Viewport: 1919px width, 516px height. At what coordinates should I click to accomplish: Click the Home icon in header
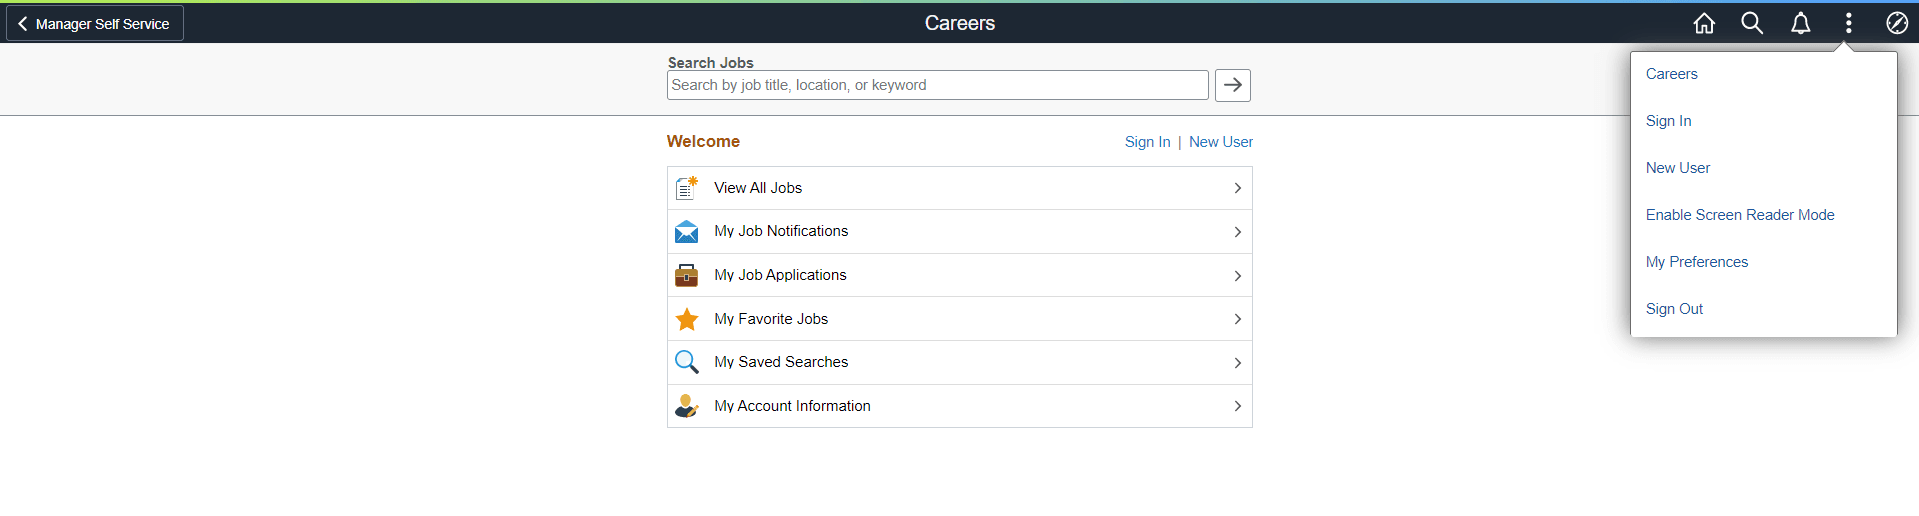pyautogui.click(x=1704, y=23)
